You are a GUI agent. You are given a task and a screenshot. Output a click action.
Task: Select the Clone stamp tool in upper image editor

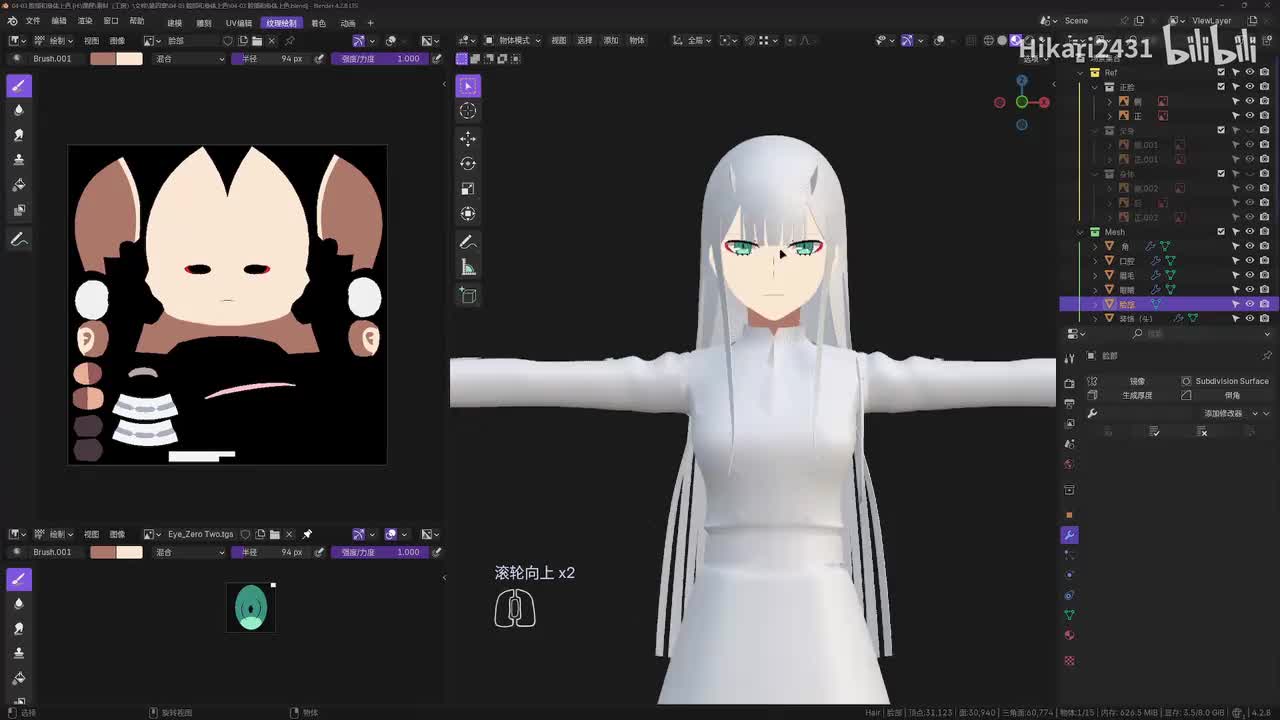pos(18,160)
